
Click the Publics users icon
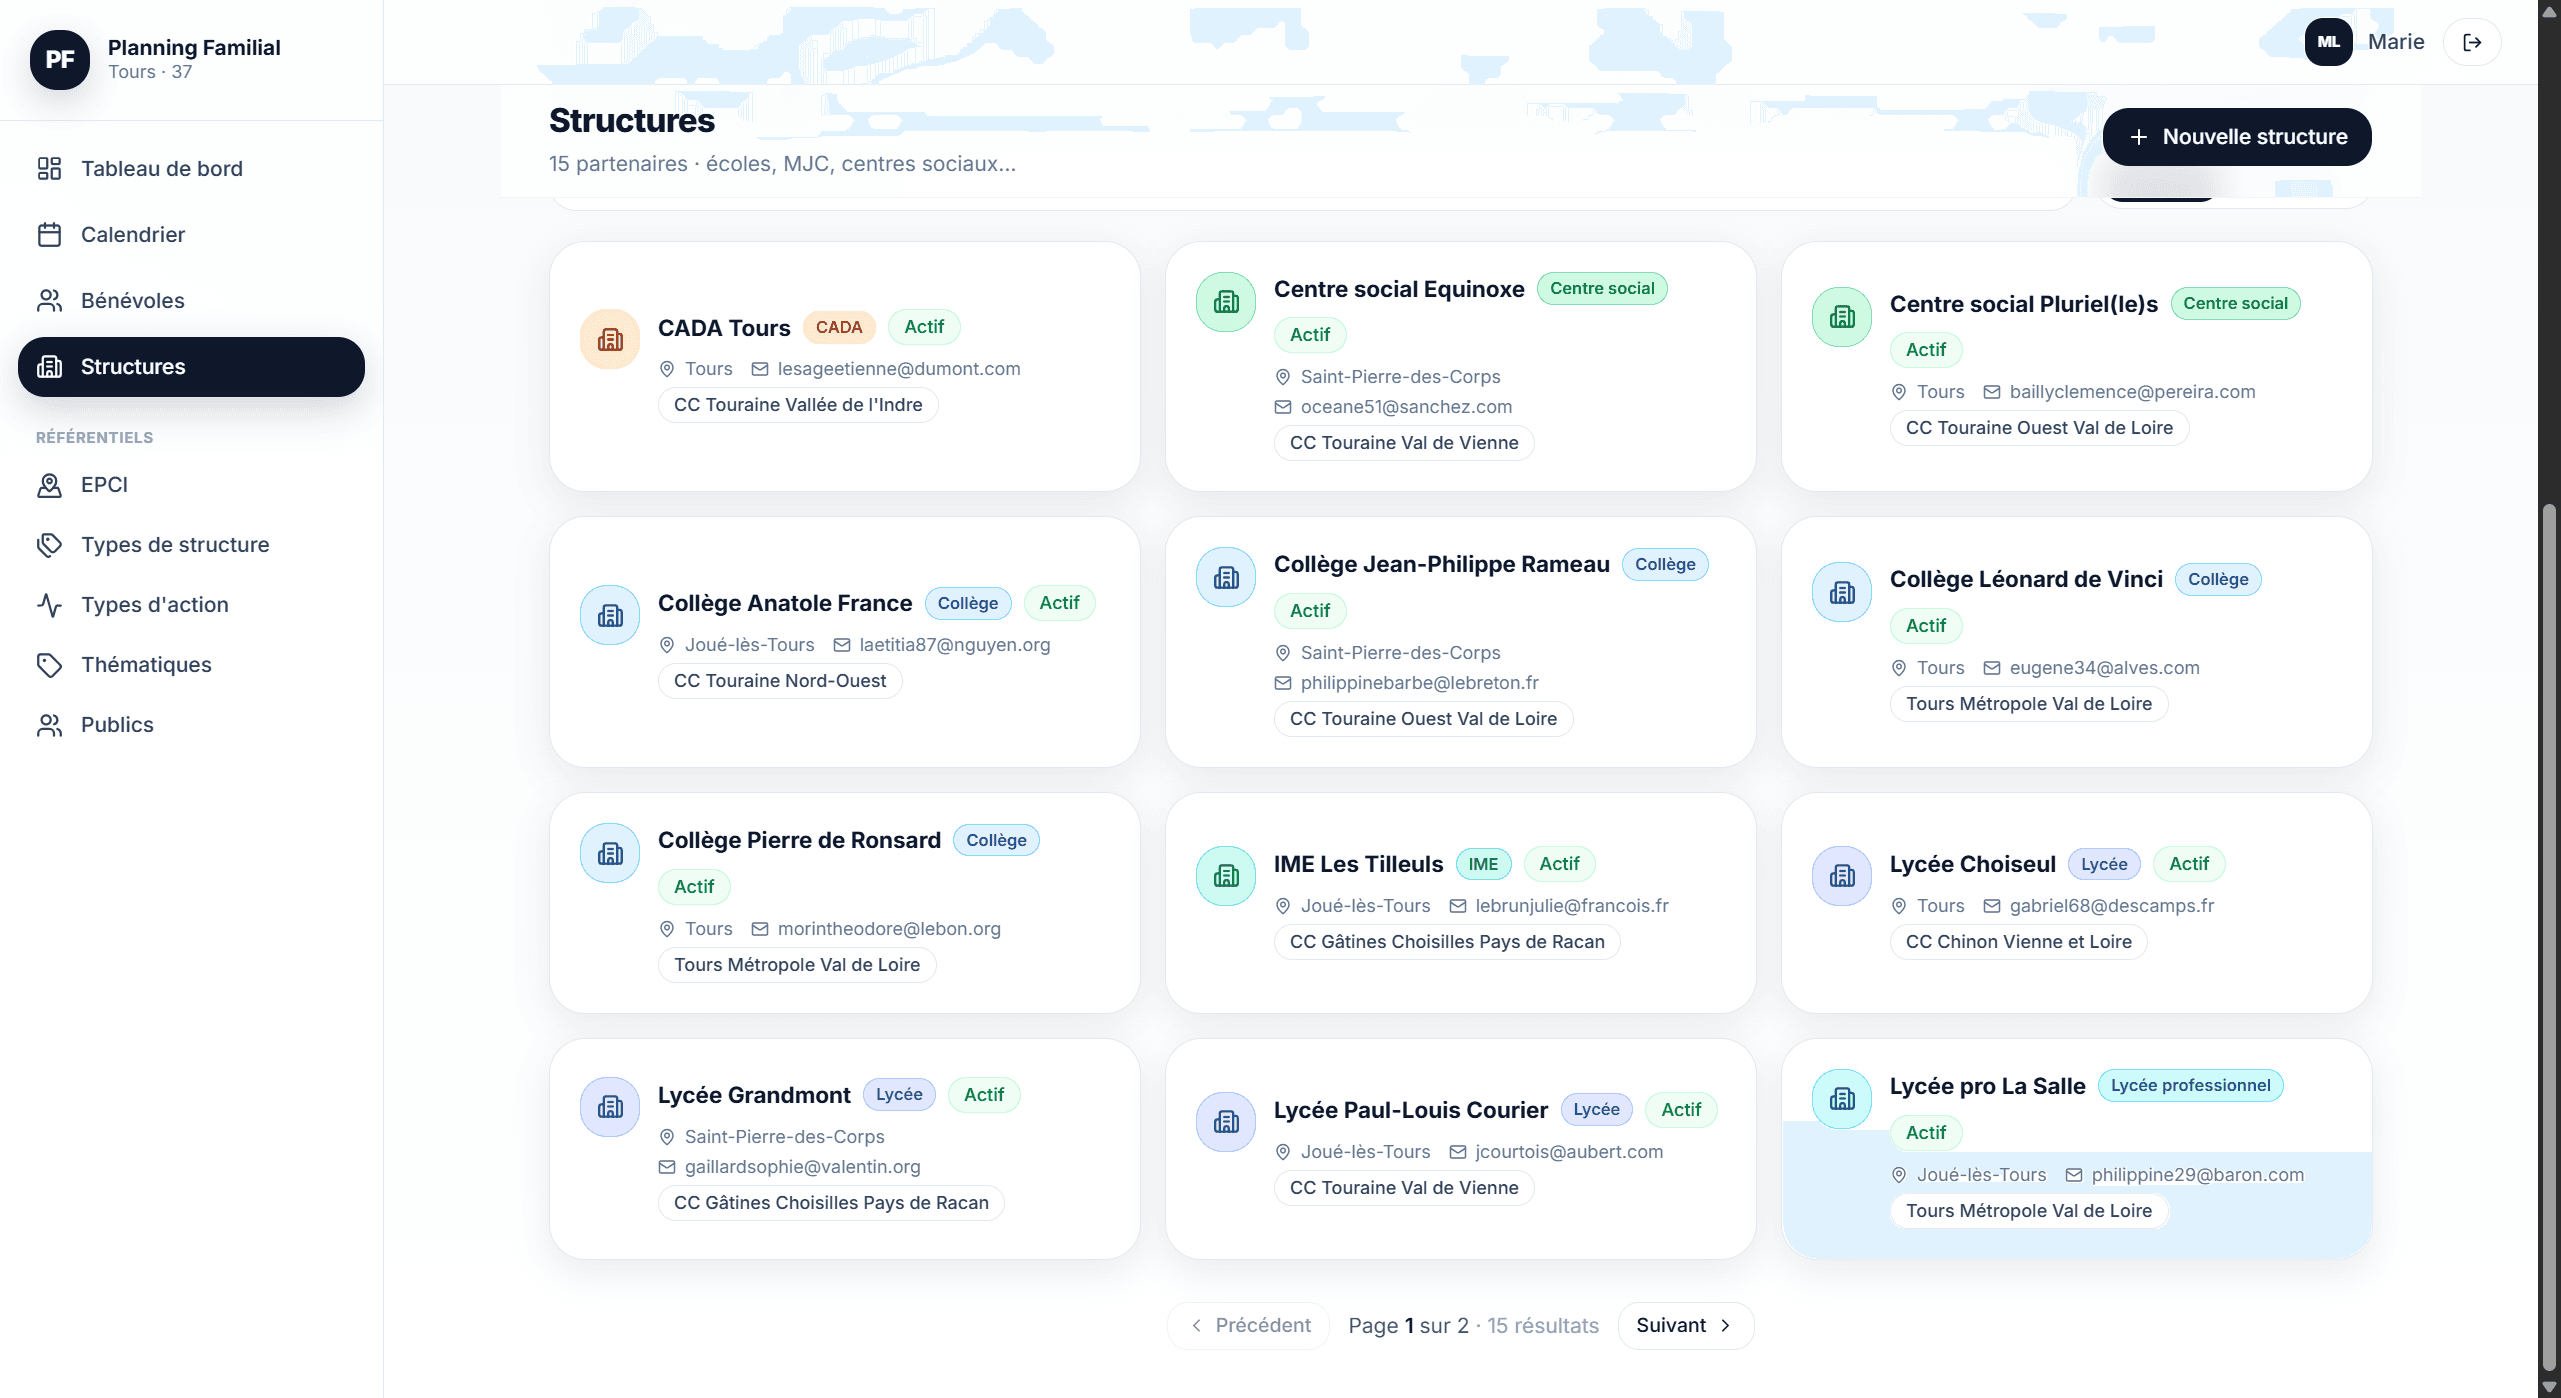49,725
